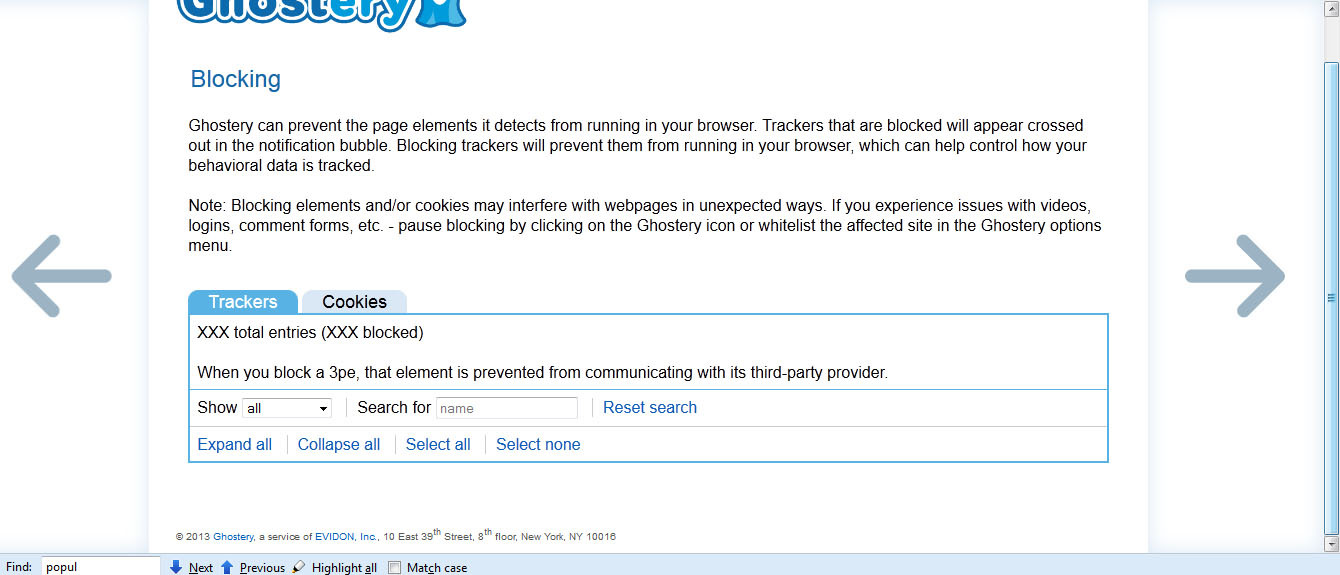Viewport: 1340px width, 575px height.
Task: Switch to the Cookies tab
Action: (x=354, y=302)
